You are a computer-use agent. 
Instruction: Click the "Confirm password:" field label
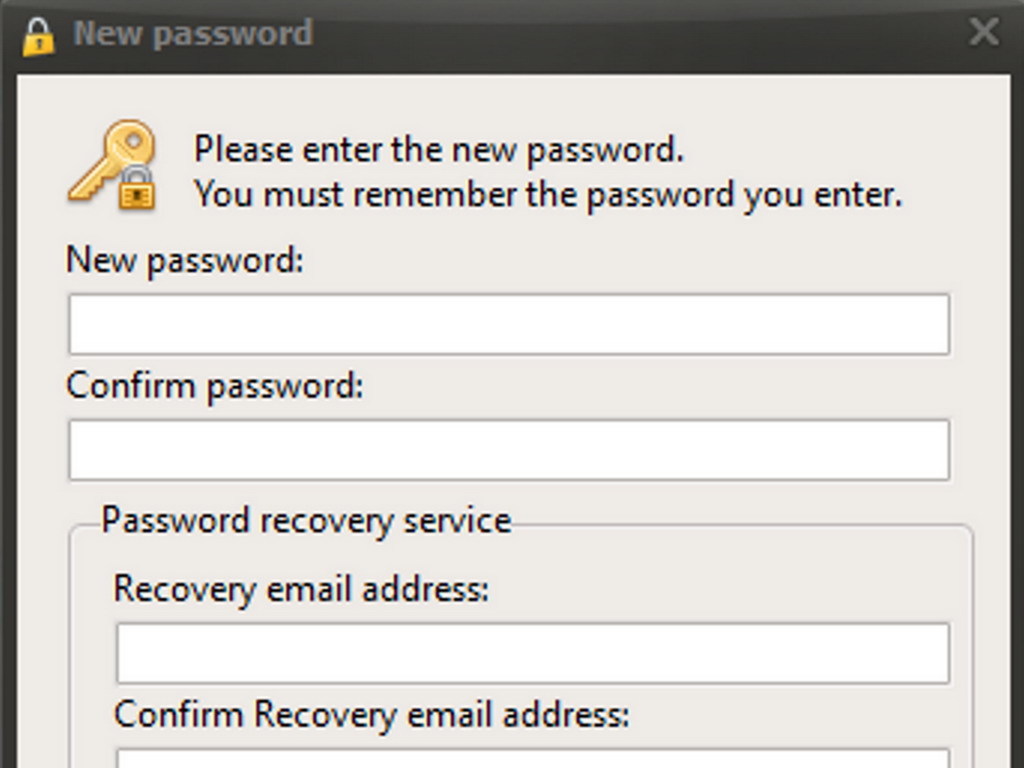(215, 386)
